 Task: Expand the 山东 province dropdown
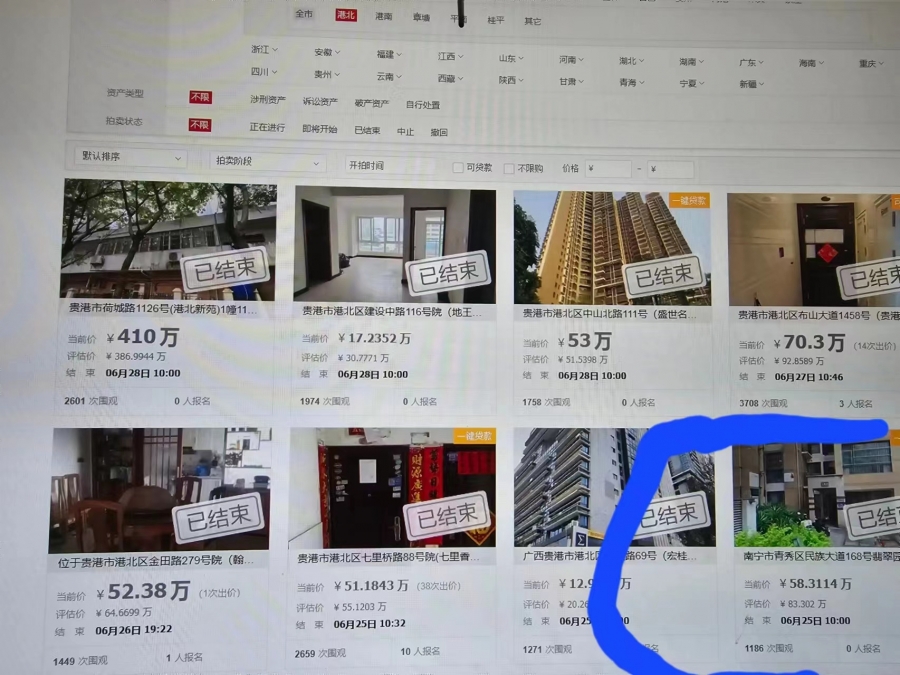(x=511, y=59)
